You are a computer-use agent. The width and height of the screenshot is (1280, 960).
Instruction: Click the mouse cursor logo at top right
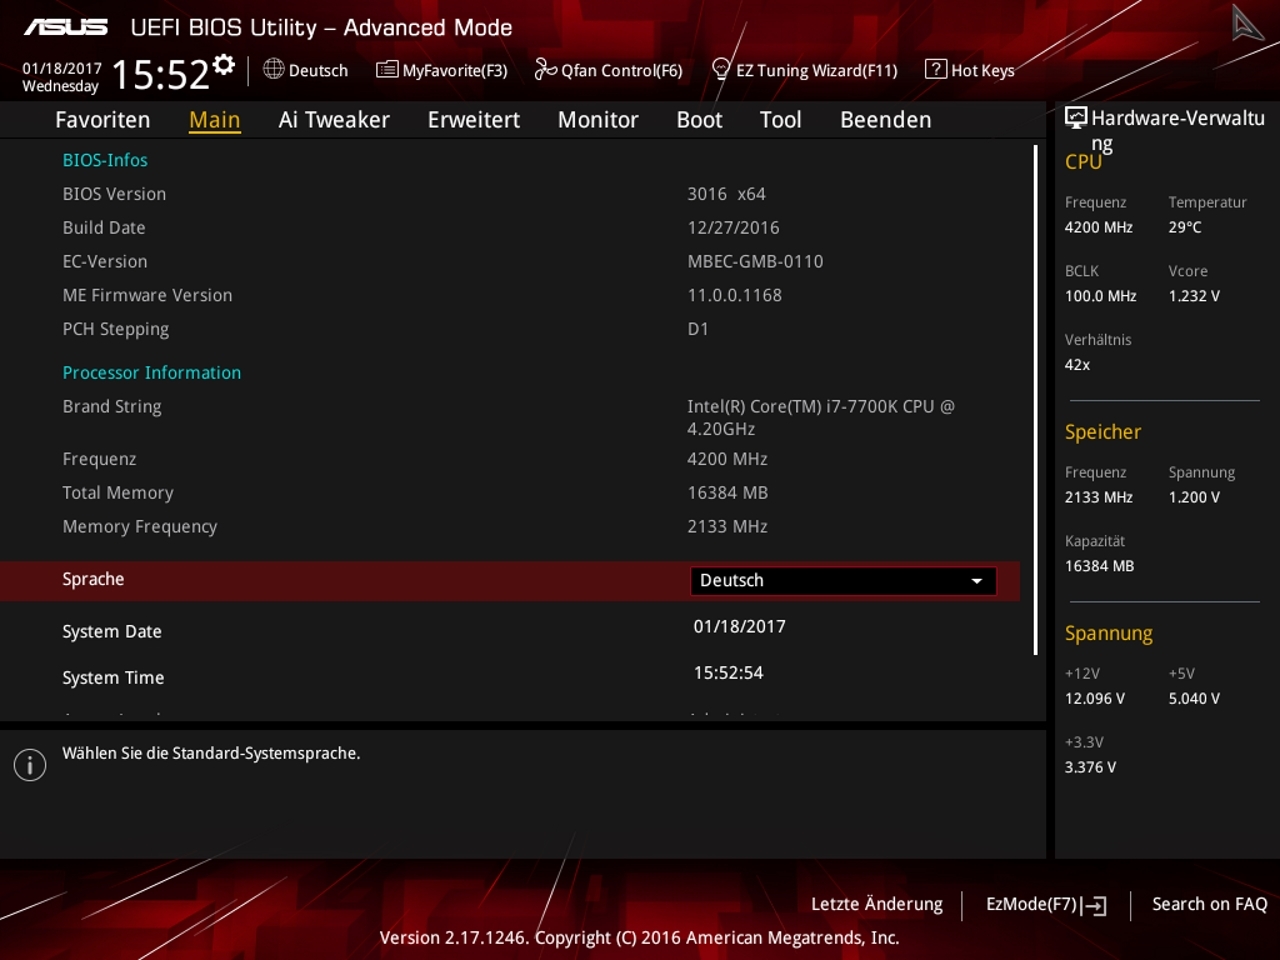point(1247,24)
